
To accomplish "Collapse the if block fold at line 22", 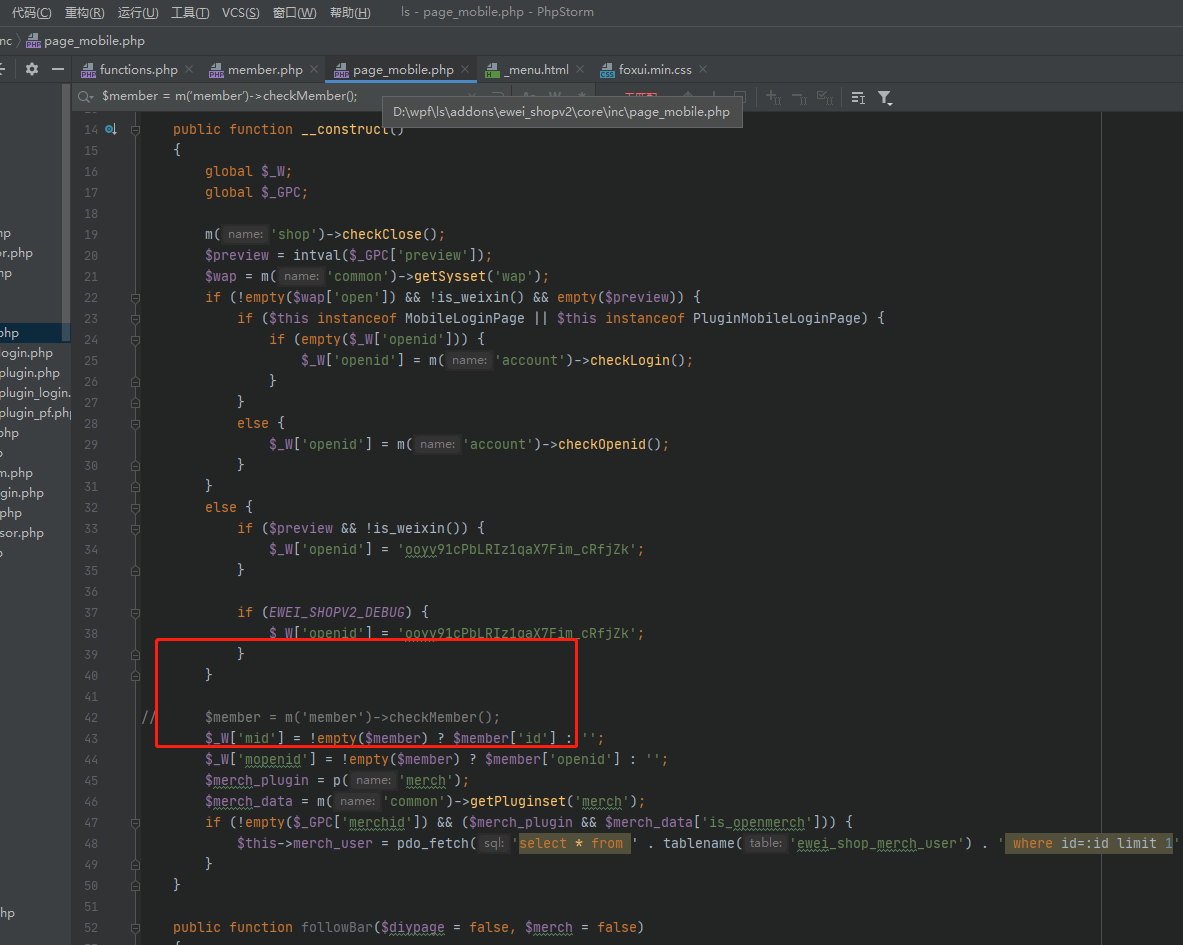I will coord(135,298).
